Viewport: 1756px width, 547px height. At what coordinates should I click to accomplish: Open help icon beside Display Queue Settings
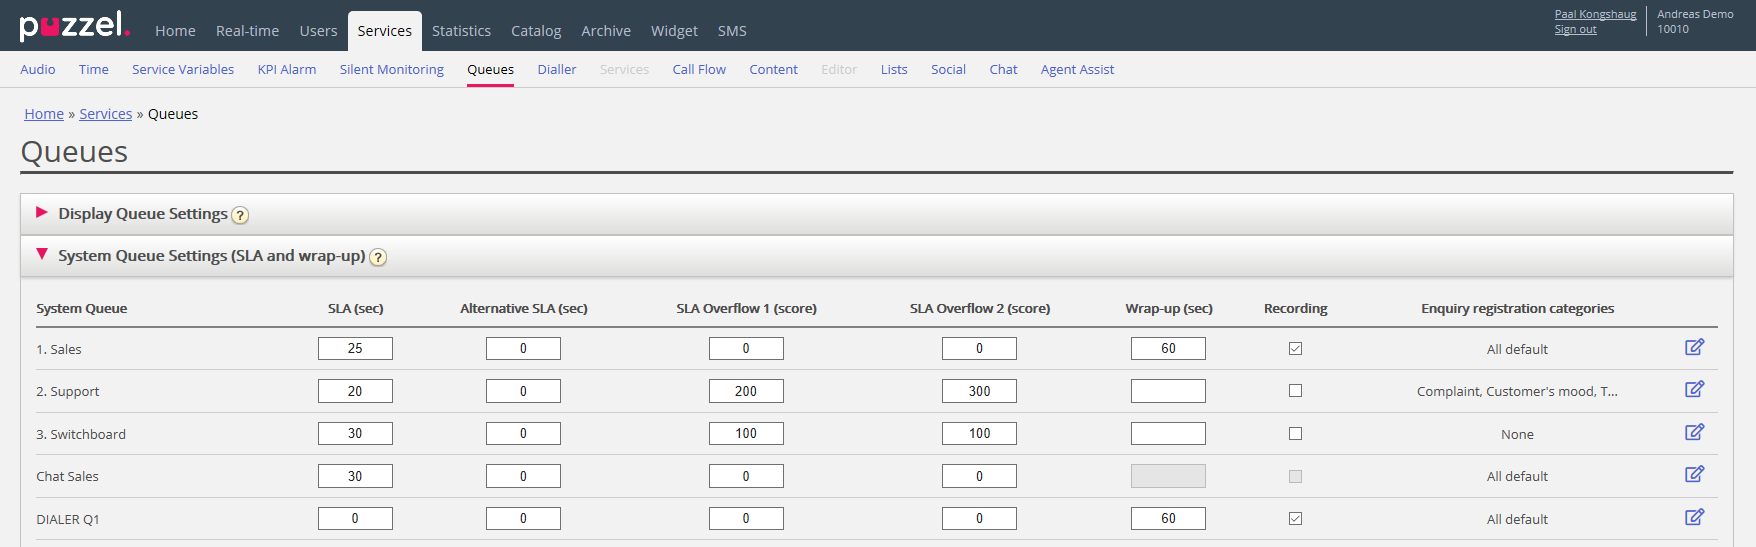click(240, 215)
